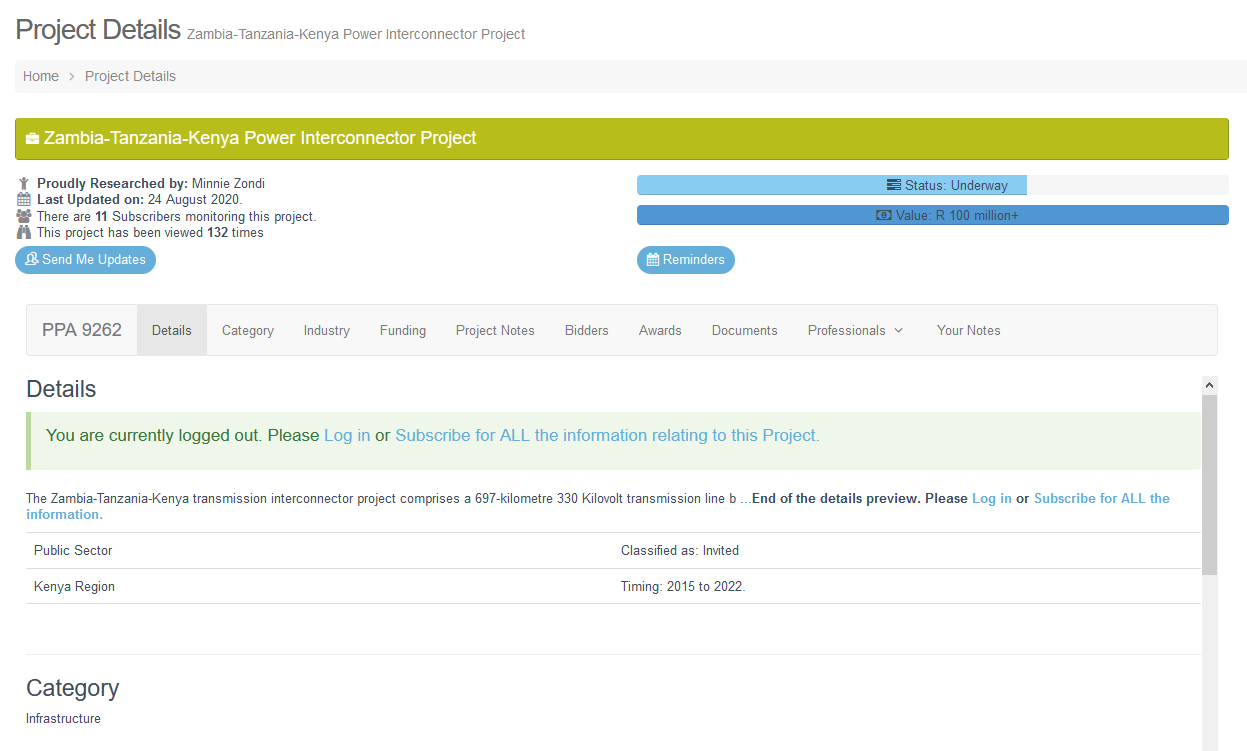Click the Minnie Zondi researcher name
Image resolution: width=1247 pixels, height=751 pixels.
pyautogui.click(x=228, y=184)
